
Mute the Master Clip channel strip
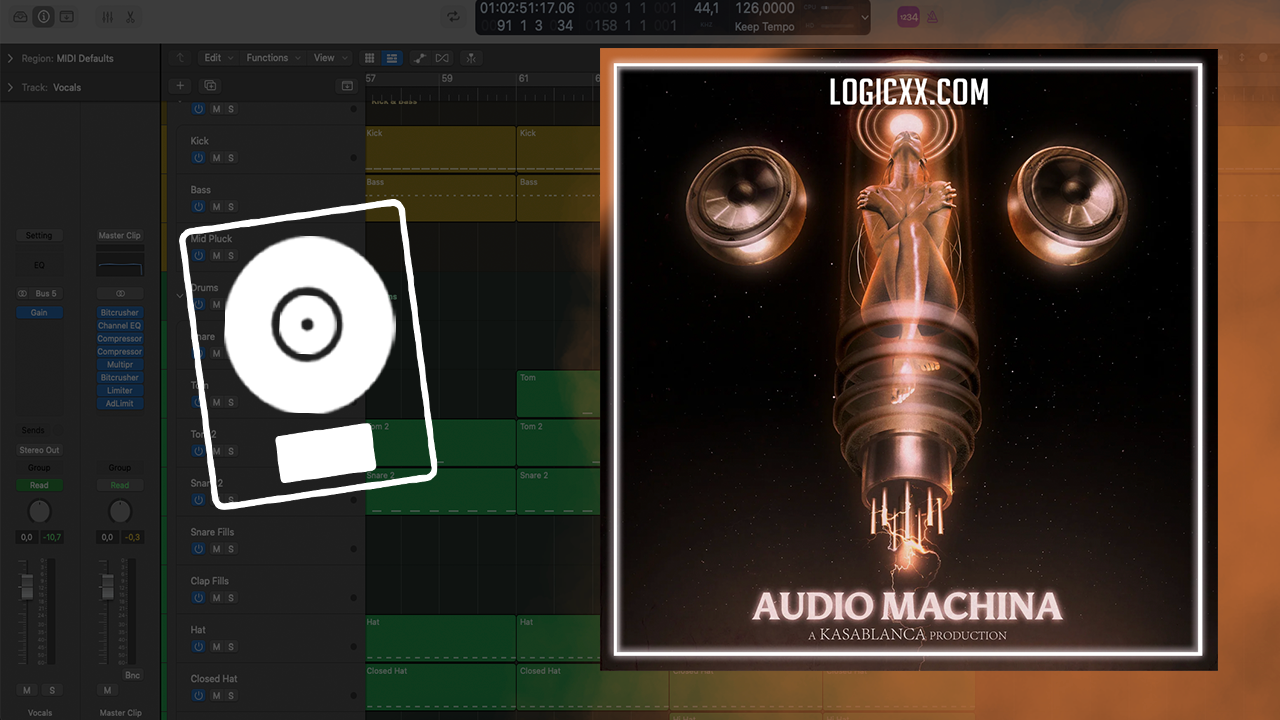pyautogui.click(x=108, y=690)
